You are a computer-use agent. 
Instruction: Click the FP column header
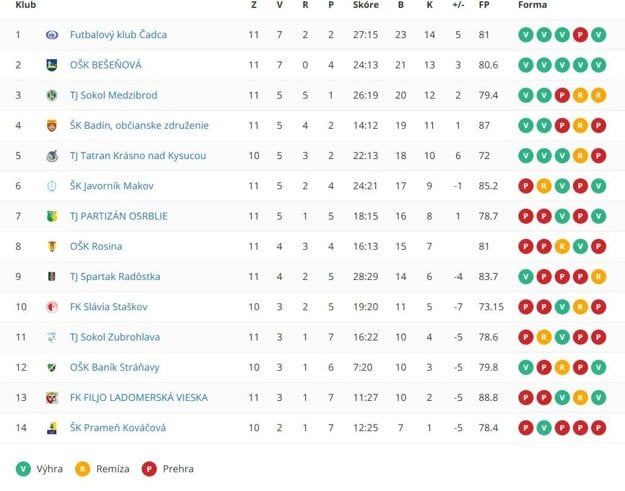pyautogui.click(x=484, y=6)
